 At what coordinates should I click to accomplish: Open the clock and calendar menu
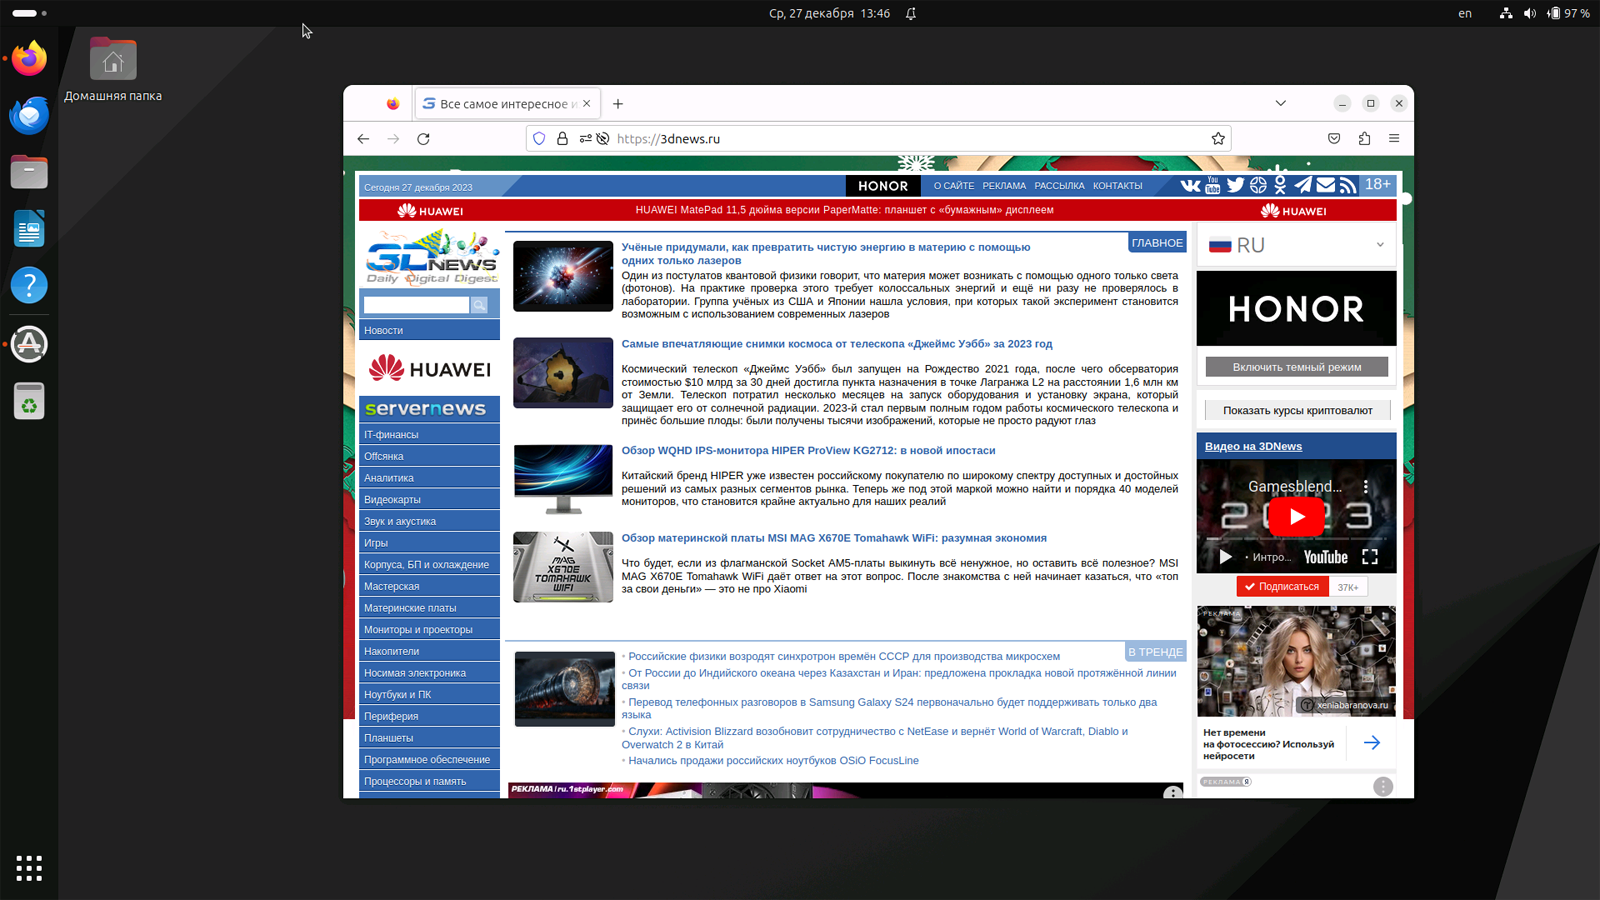[x=829, y=13]
